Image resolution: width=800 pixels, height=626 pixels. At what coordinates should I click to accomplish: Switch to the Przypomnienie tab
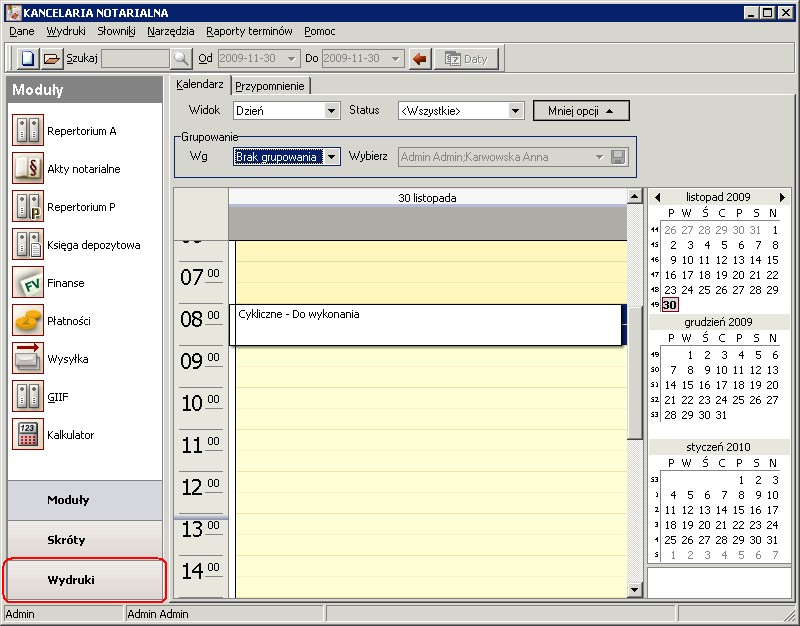coord(270,86)
